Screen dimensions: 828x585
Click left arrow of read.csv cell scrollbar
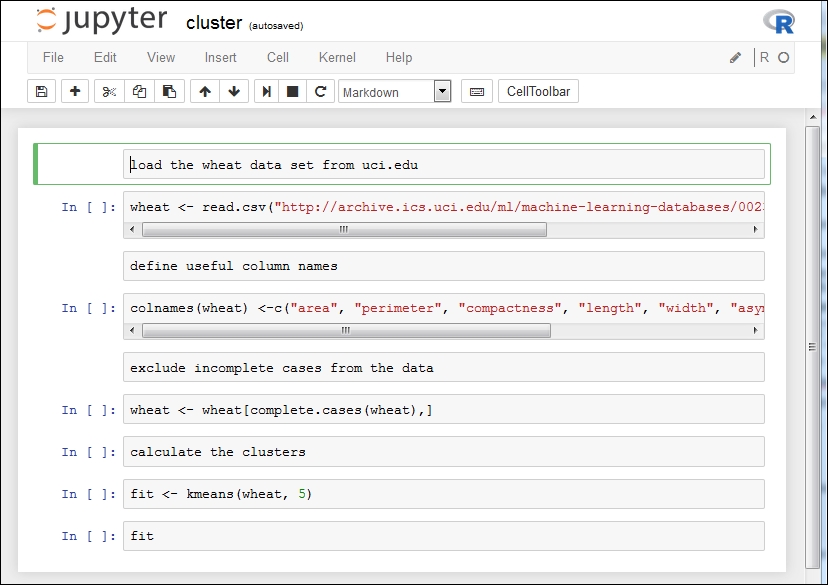(x=132, y=230)
